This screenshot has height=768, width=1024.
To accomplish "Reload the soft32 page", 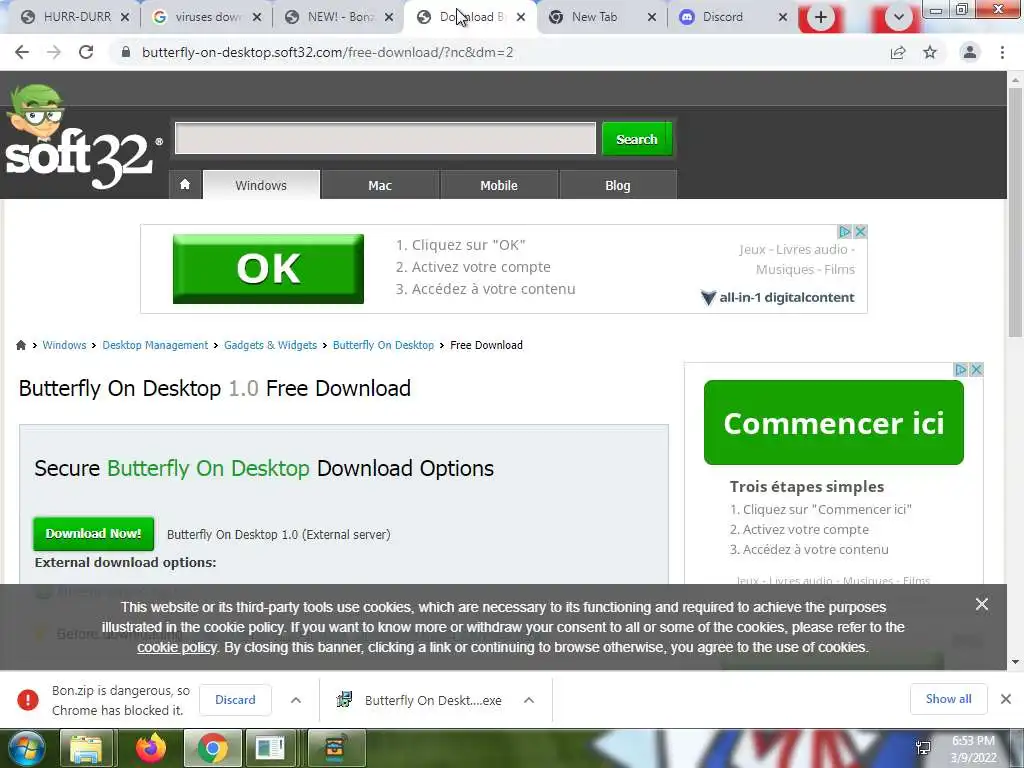I will 86,52.
